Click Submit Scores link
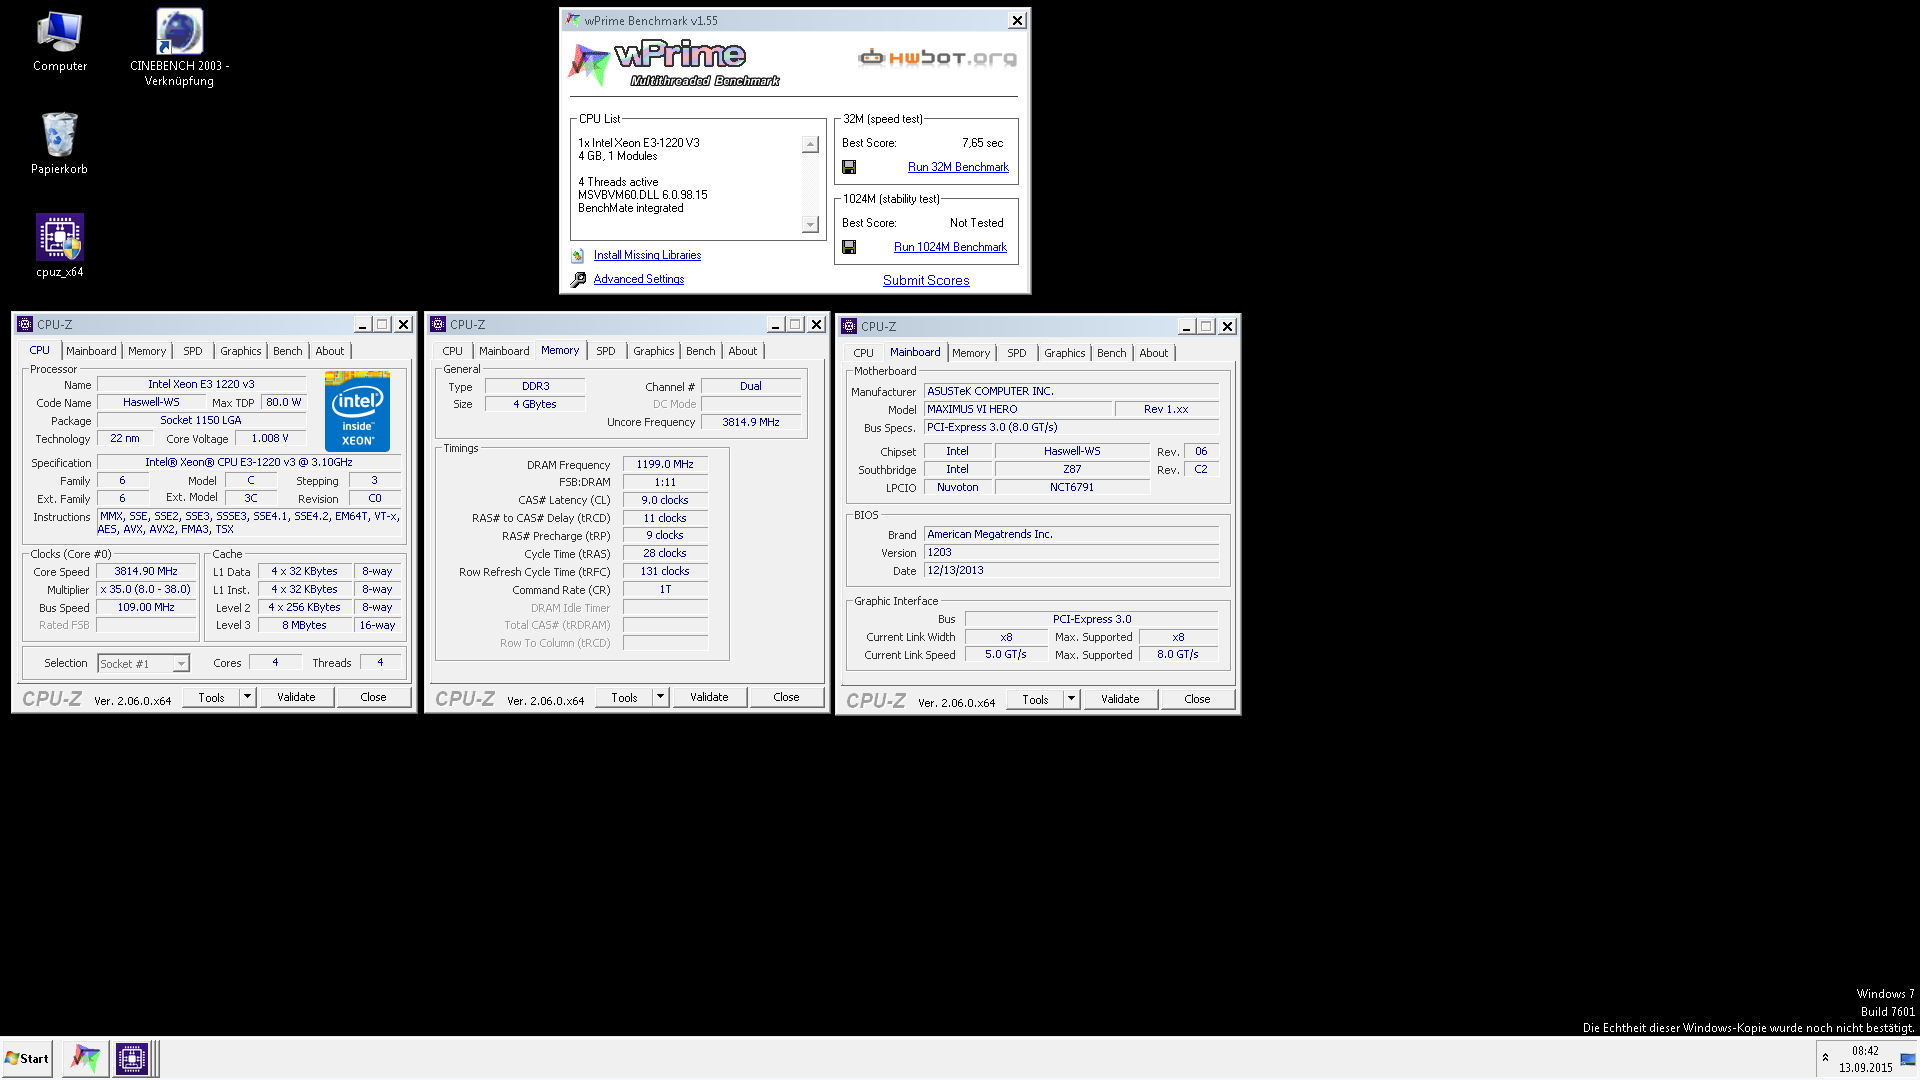1920x1080 pixels. tap(926, 280)
